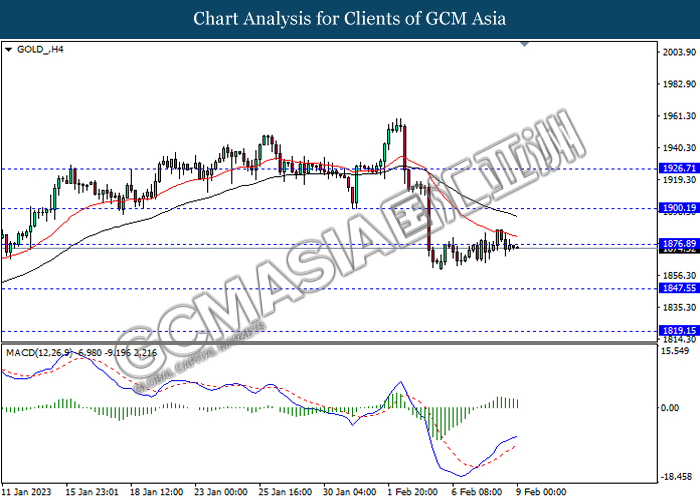The width and height of the screenshot is (700, 500).
Task: Click the Chart Analysis for Clients header title
Action: tap(350, 19)
